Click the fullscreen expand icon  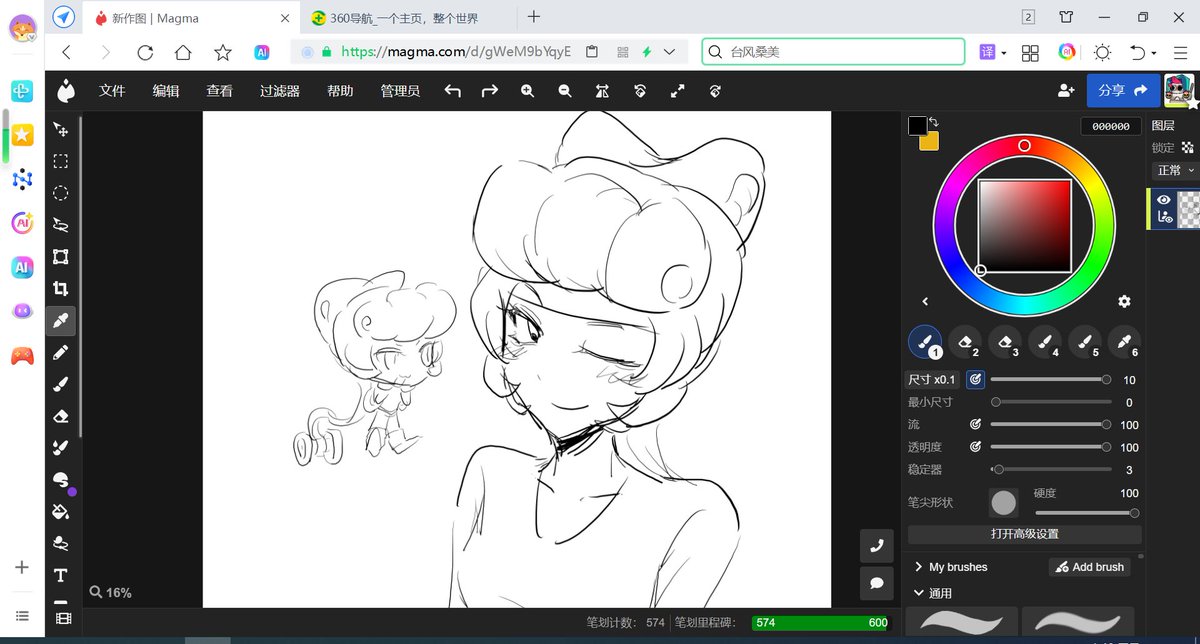coord(678,91)
